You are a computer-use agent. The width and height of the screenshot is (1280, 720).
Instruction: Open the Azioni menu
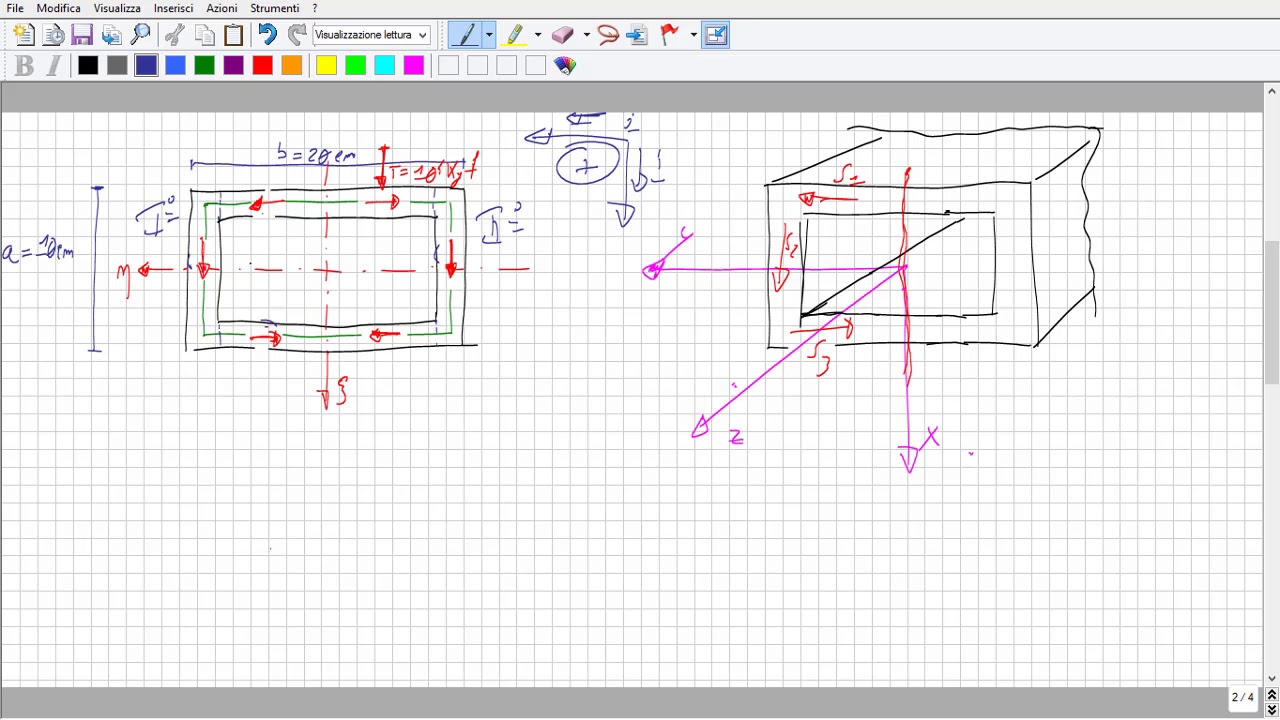[x=222, y=8]
